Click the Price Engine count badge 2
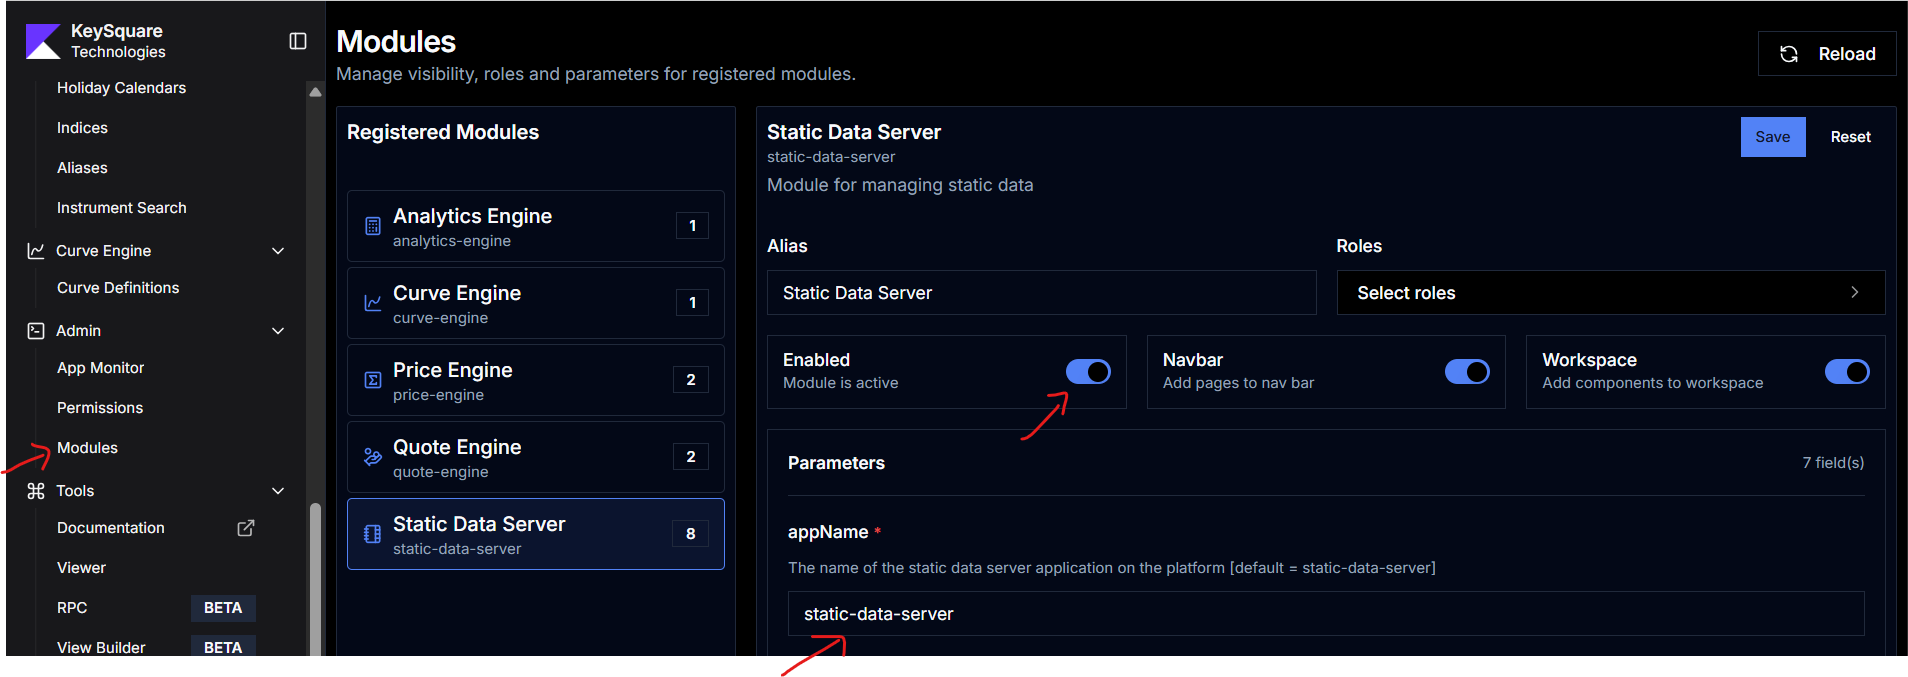Viewport: 1908px width, 677px height. click(691, 380)
